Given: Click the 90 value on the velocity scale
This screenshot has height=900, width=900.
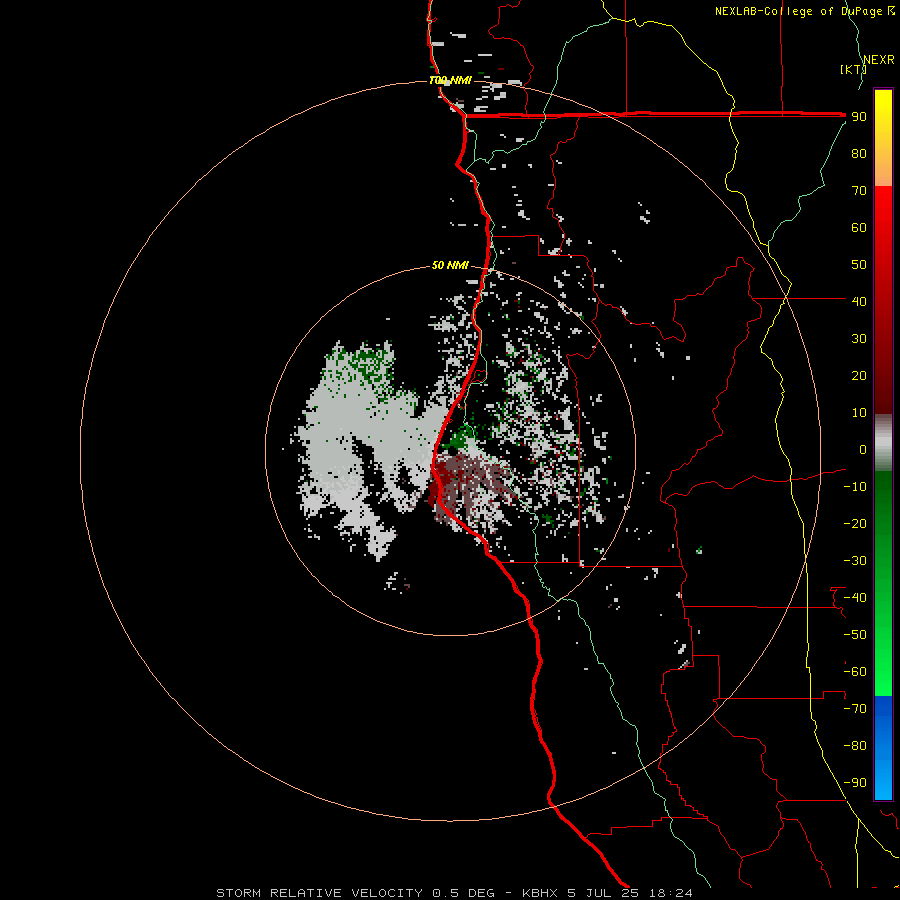Looking at the screenshot, I should pos(859,117).
